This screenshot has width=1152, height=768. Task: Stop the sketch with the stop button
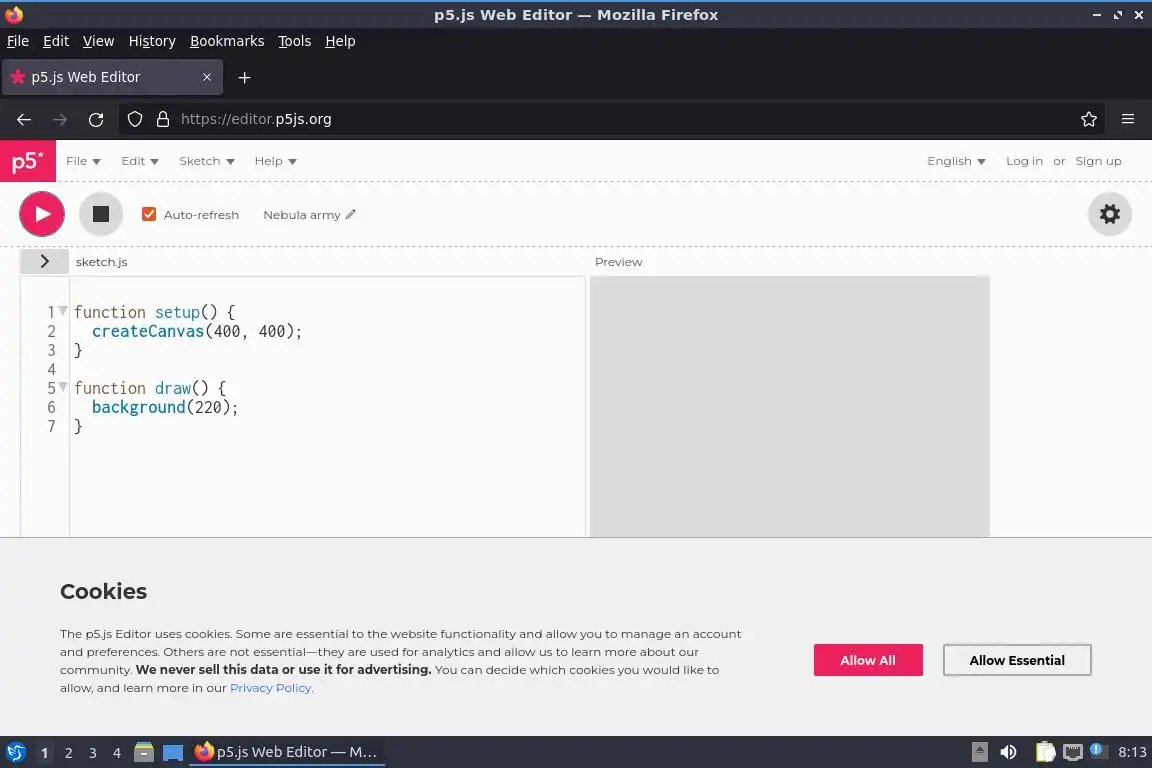[x=101, y=214]
